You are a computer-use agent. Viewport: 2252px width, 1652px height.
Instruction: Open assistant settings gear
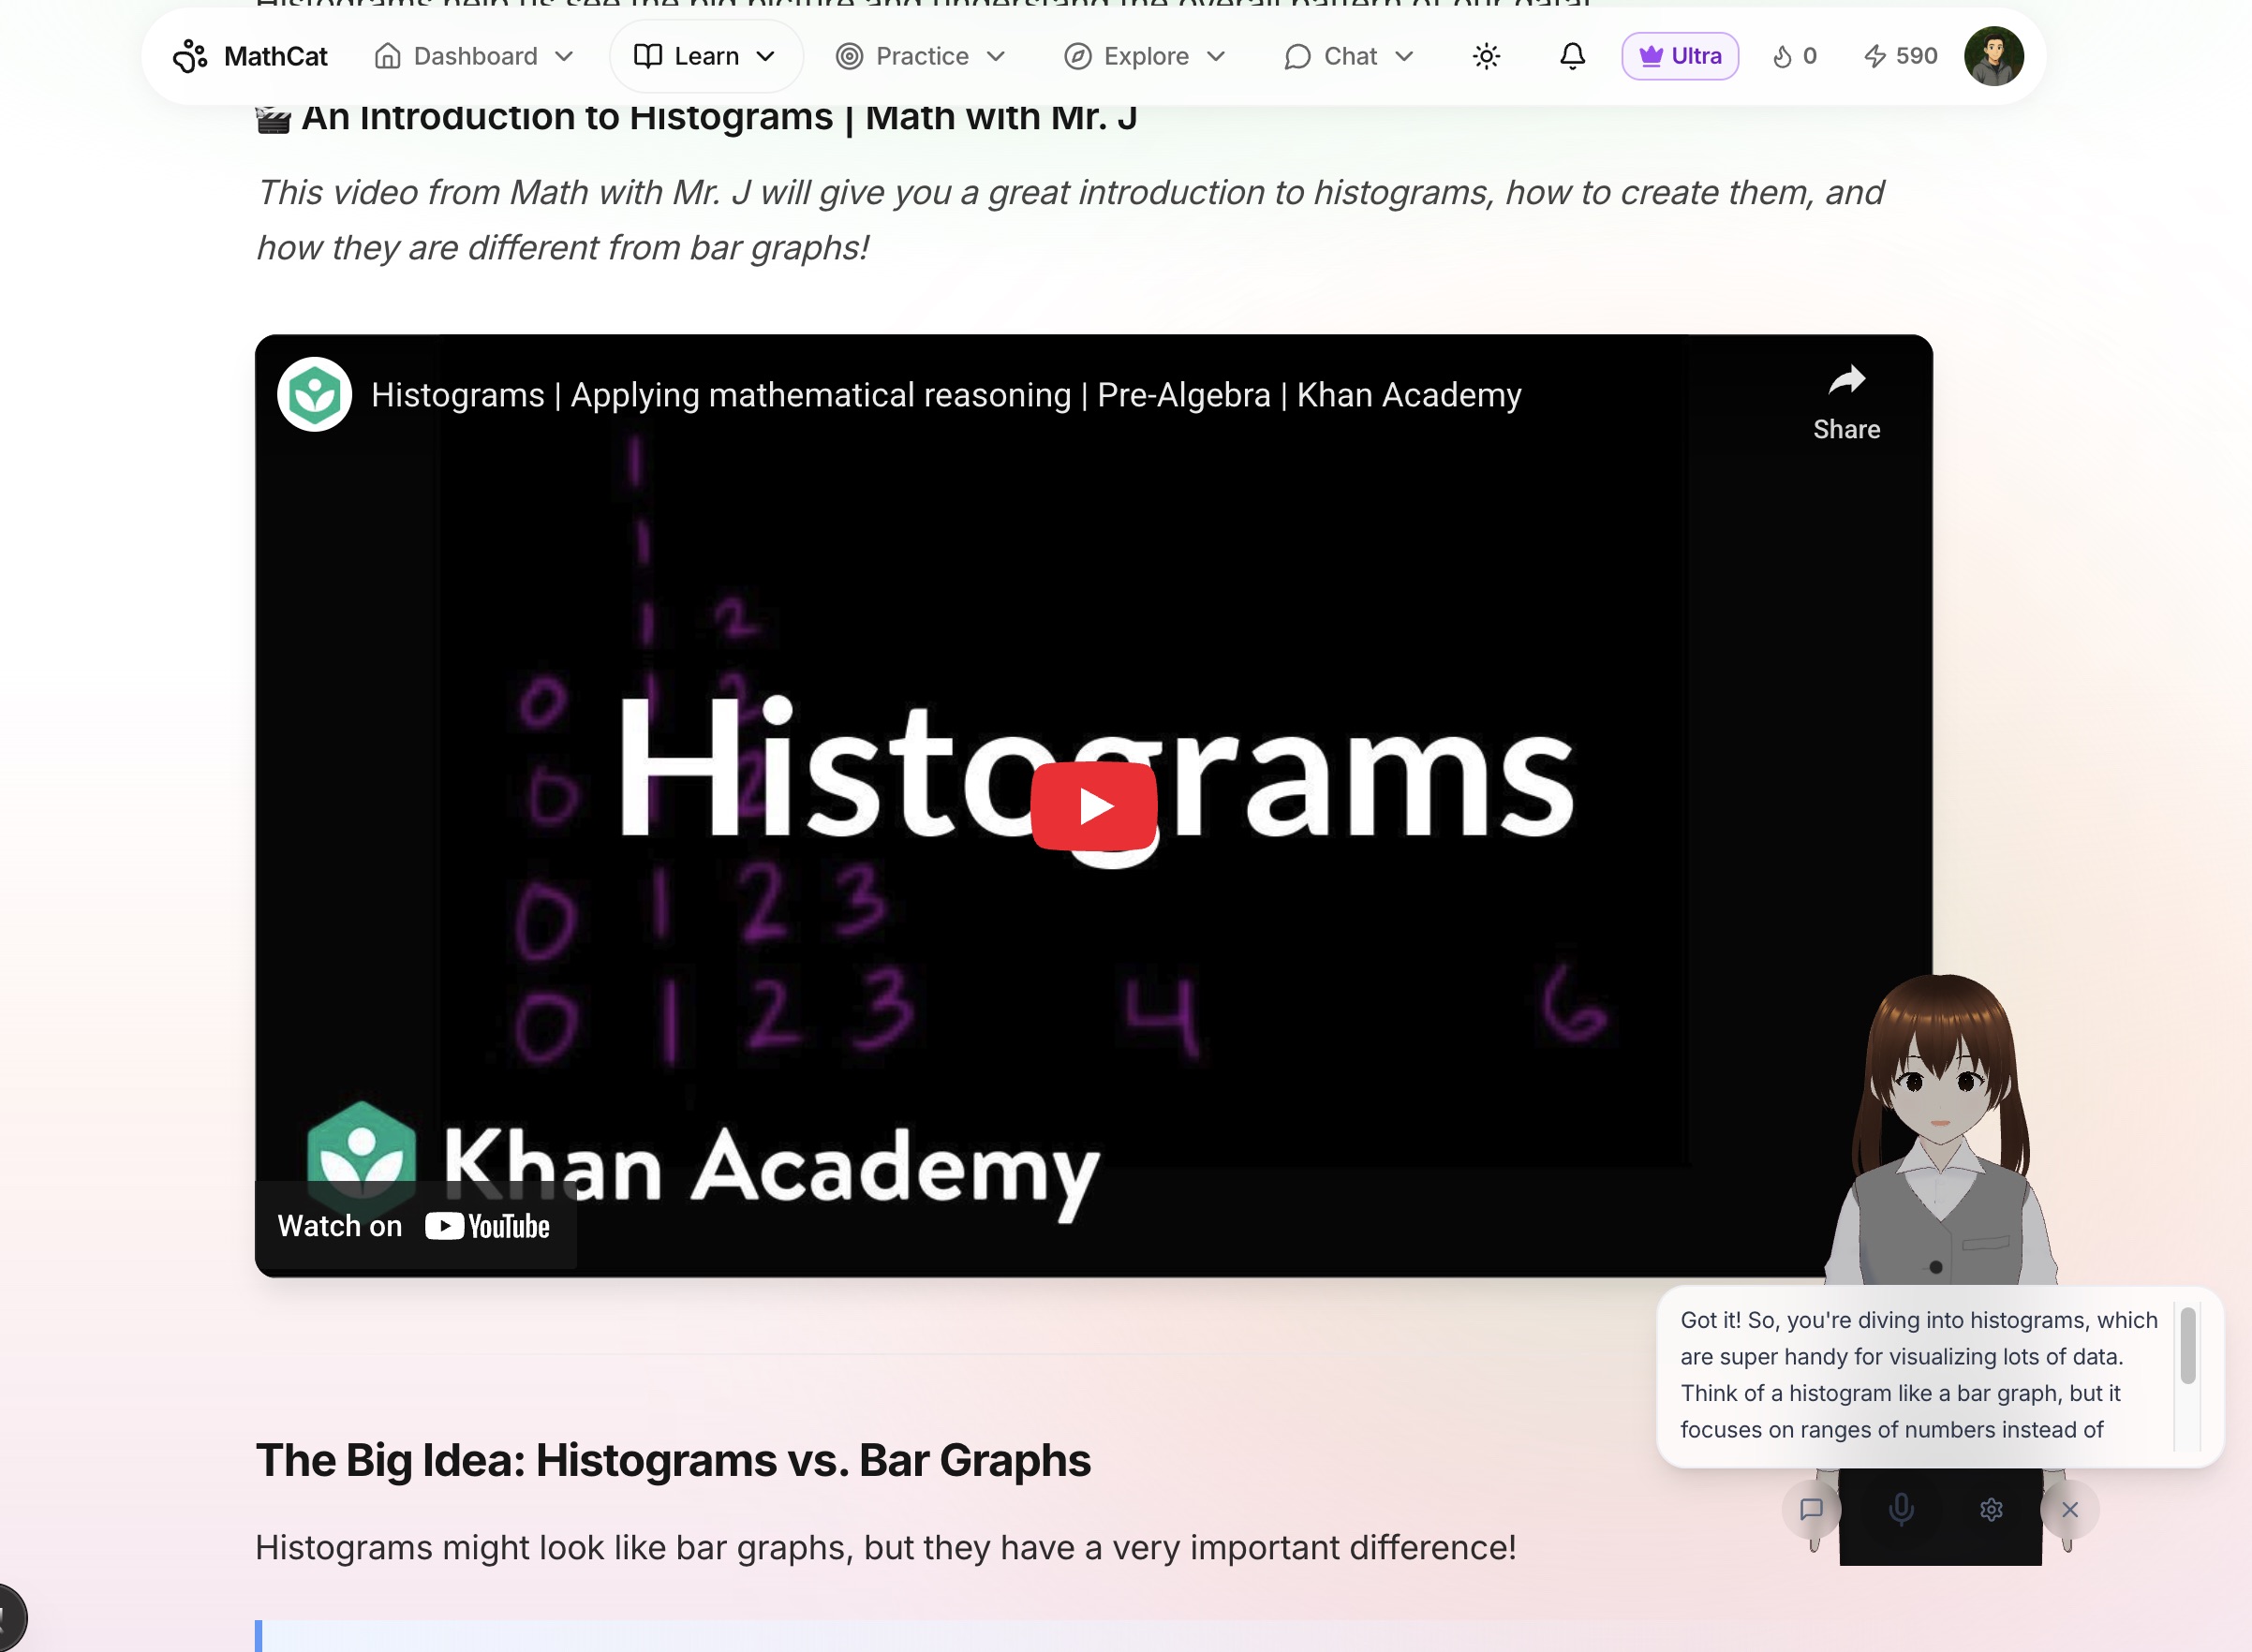pos(1991,1509)
